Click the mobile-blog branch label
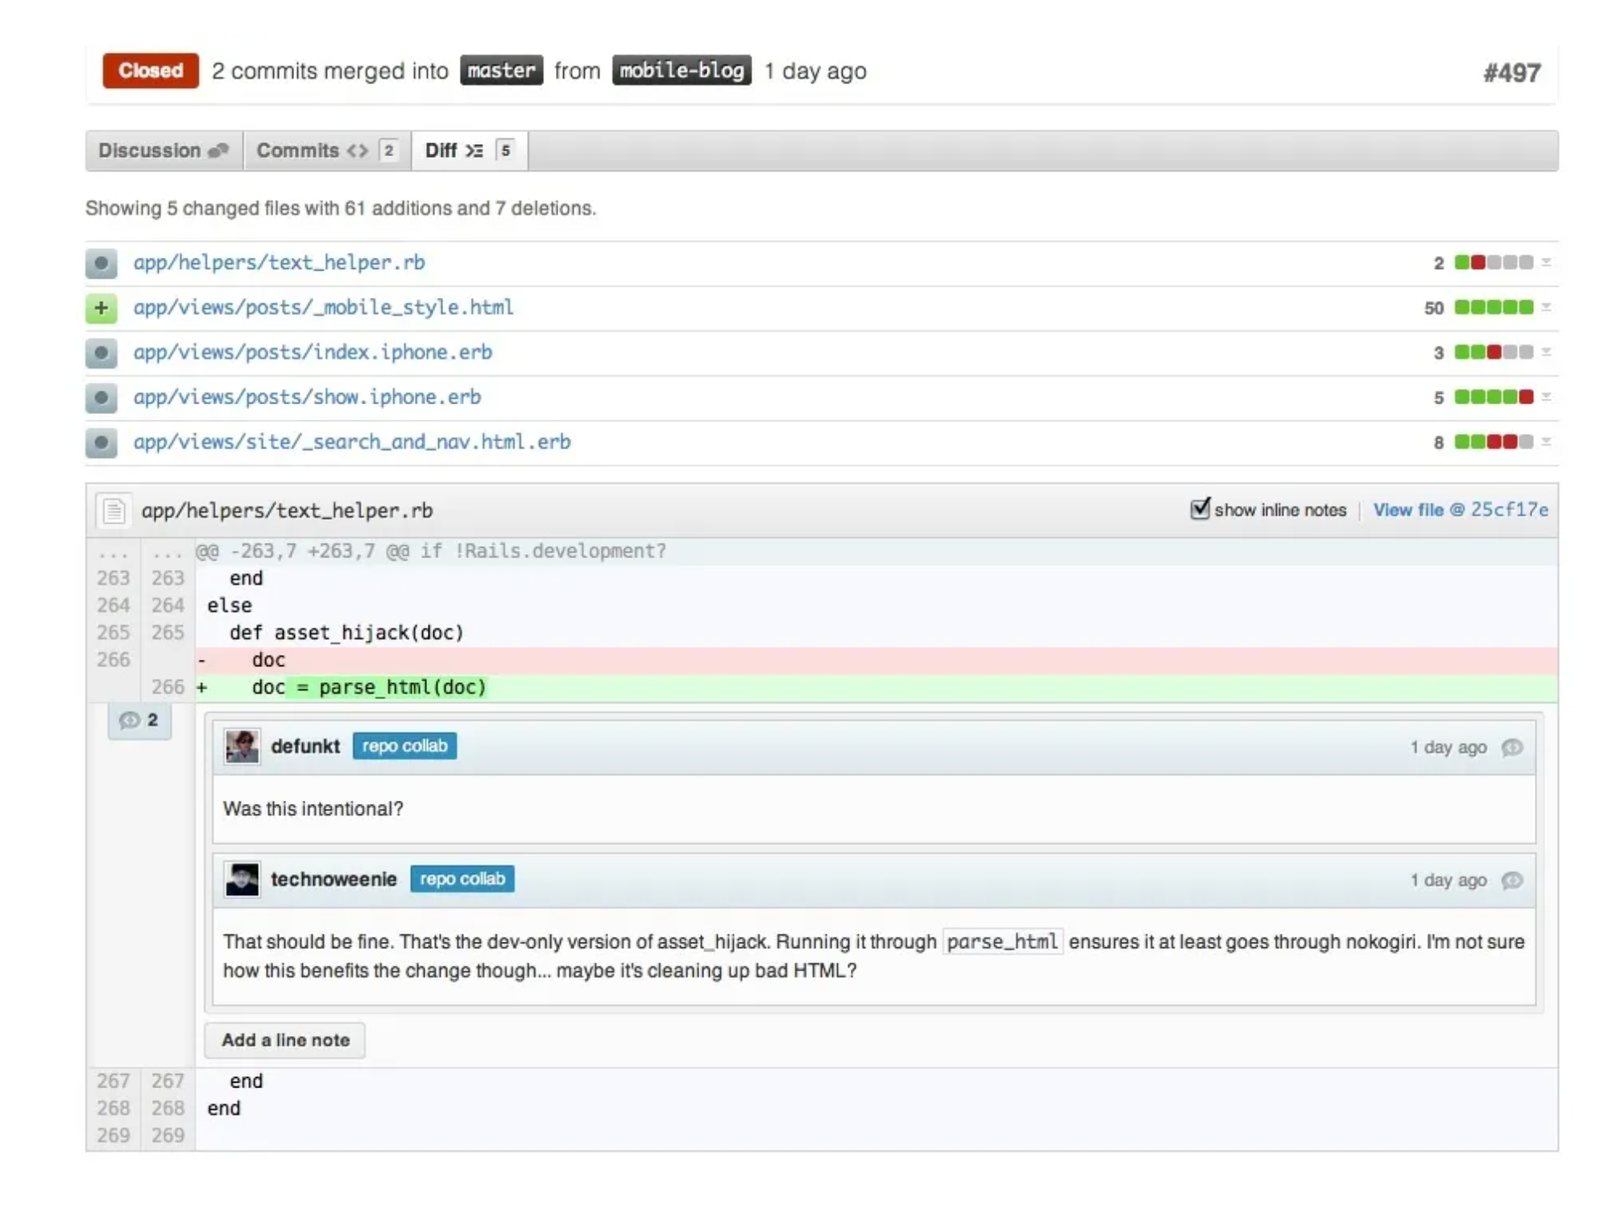1600x1205 pixels. click(x=681, y=71)
